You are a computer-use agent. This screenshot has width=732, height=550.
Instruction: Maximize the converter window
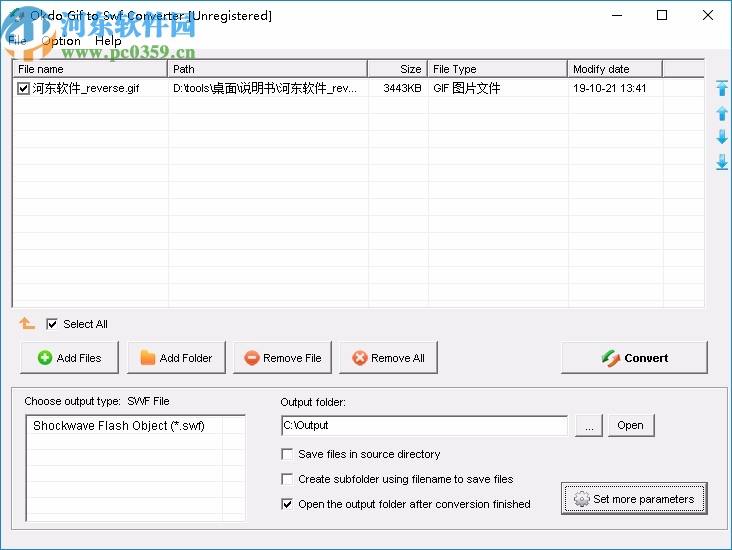[x=662, y=15]
